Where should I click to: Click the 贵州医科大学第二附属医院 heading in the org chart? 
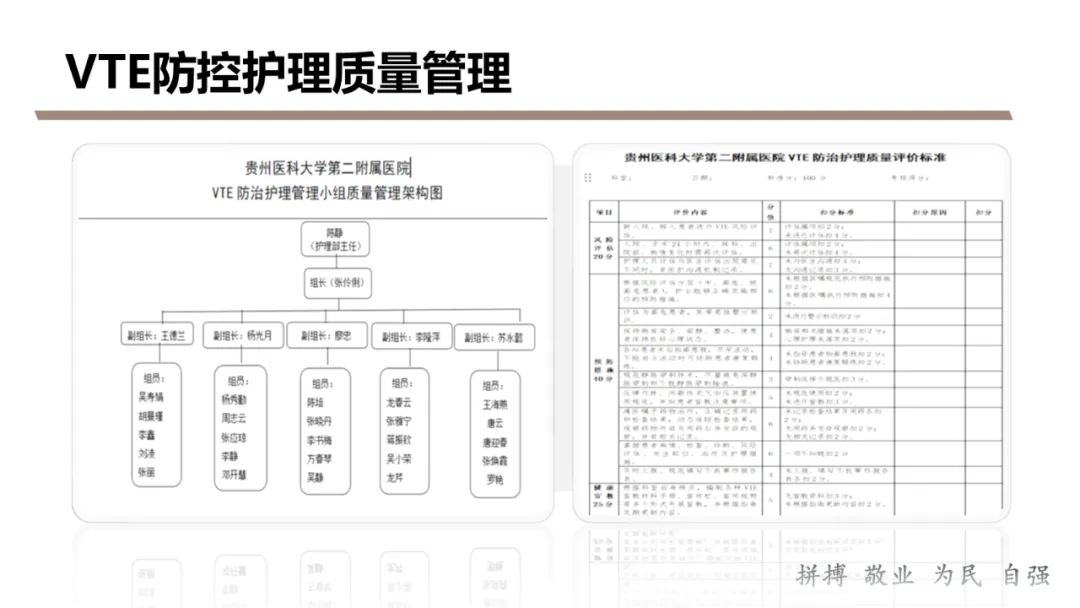coord(327,167)
